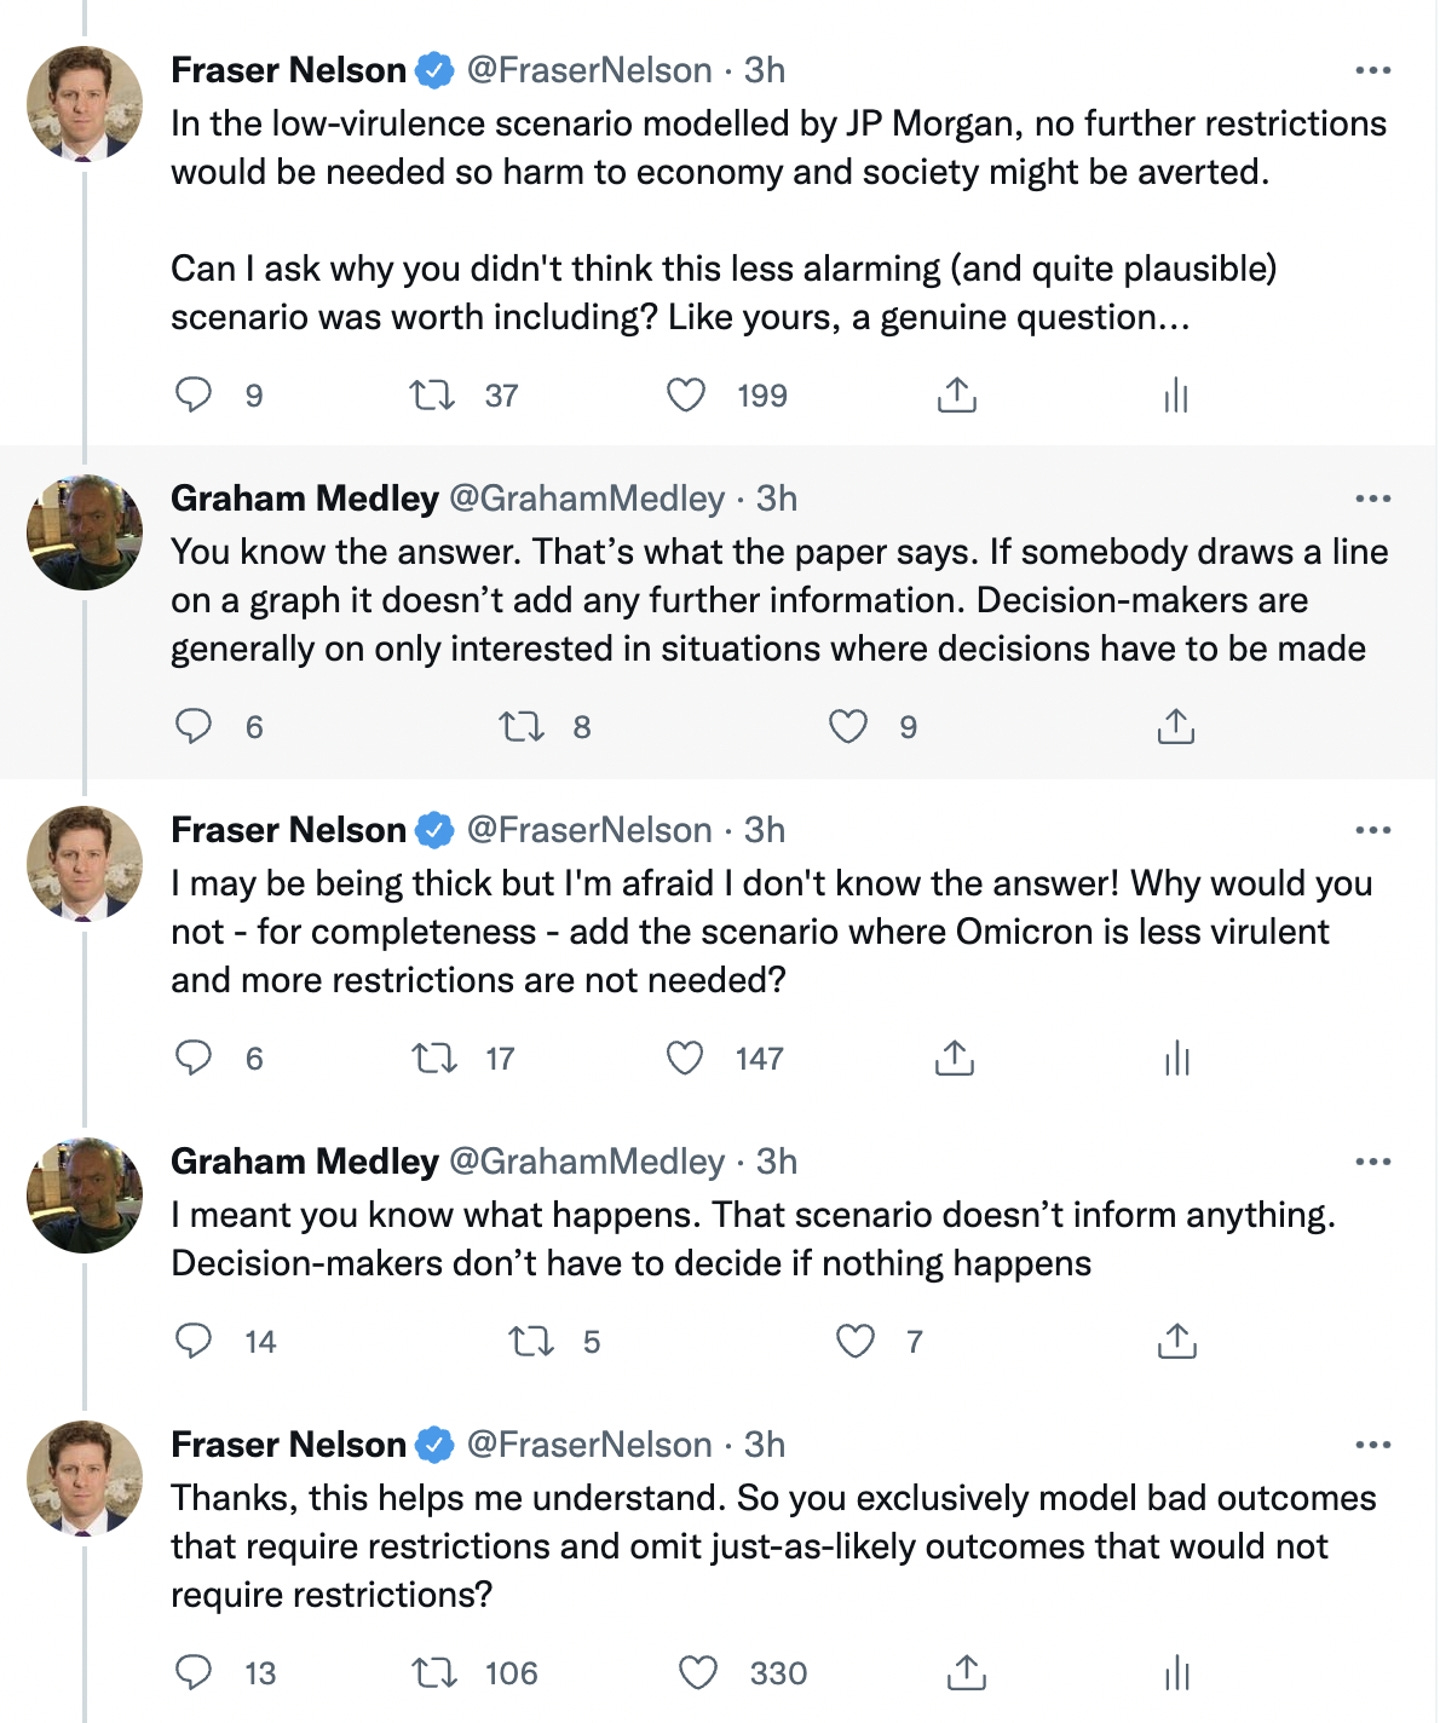Reply to Fraser Nelson's JP Morgan tweet
Viewport: 1440px width, 1723px height.
[196, 396]
